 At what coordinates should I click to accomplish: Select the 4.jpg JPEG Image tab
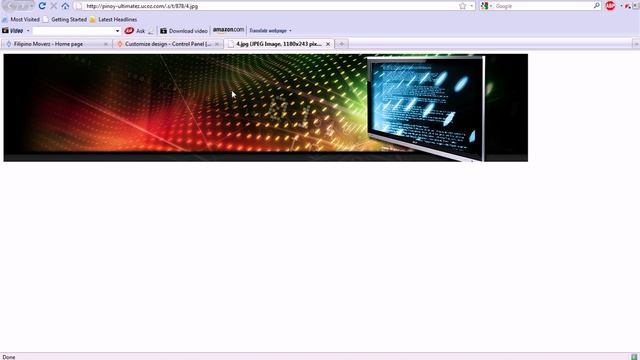tap(279, 44)
